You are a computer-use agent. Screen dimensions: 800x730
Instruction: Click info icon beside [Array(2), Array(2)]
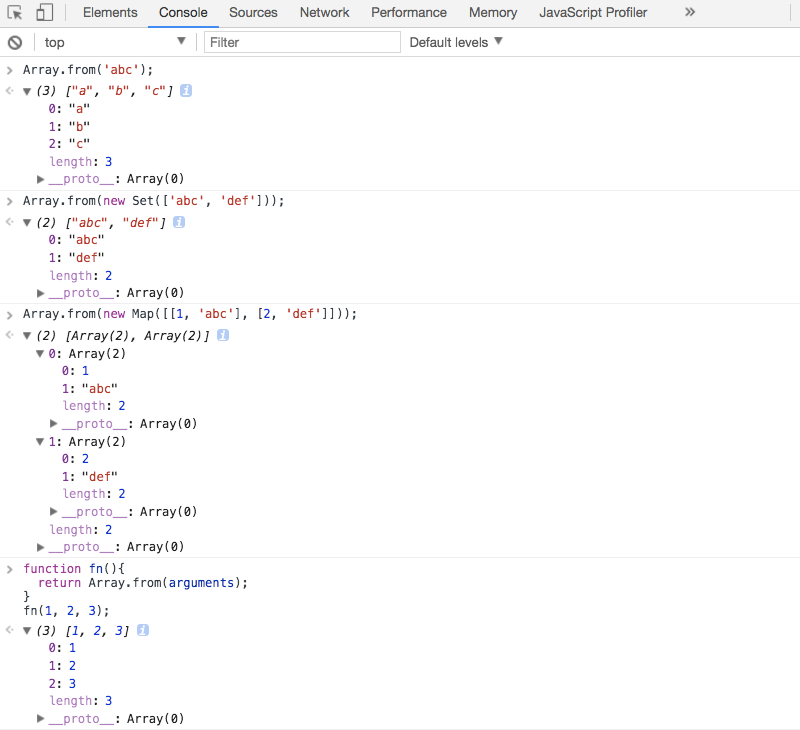click(x=222, y=335)
